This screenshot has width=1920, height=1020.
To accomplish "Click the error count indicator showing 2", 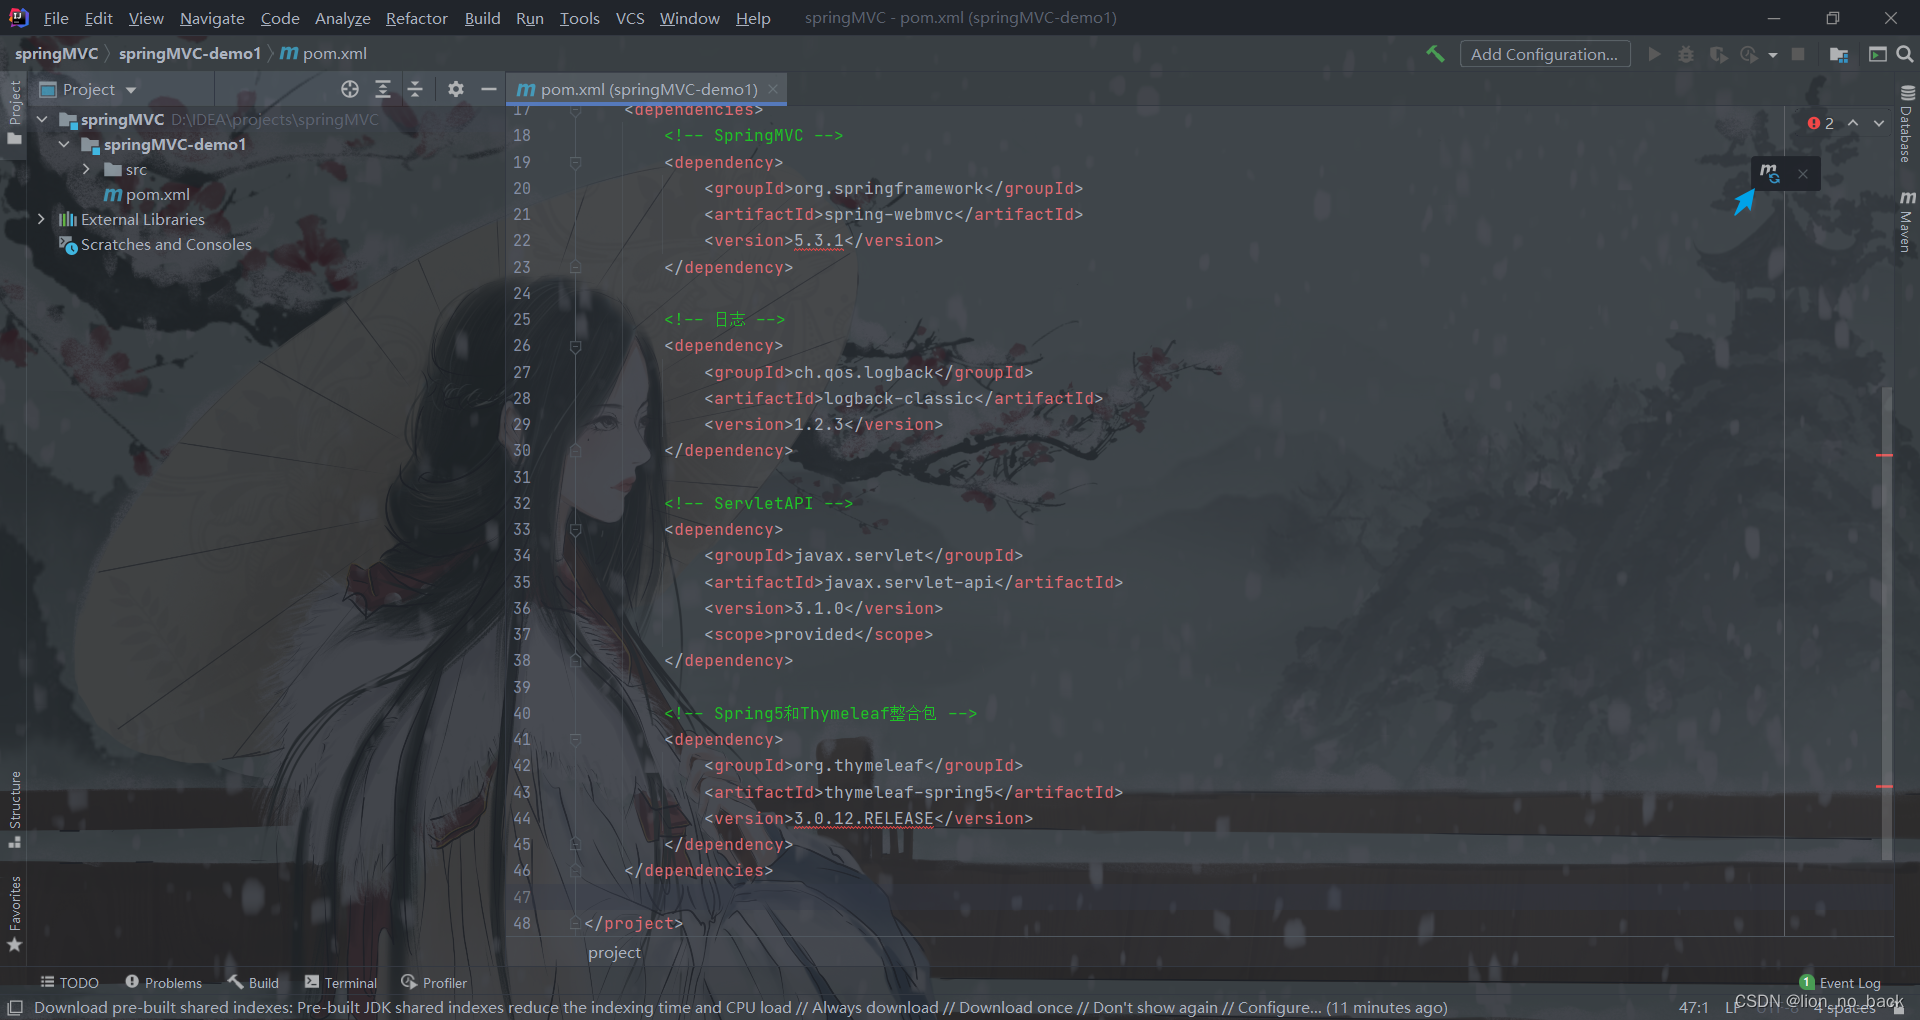I will 1821,123.
